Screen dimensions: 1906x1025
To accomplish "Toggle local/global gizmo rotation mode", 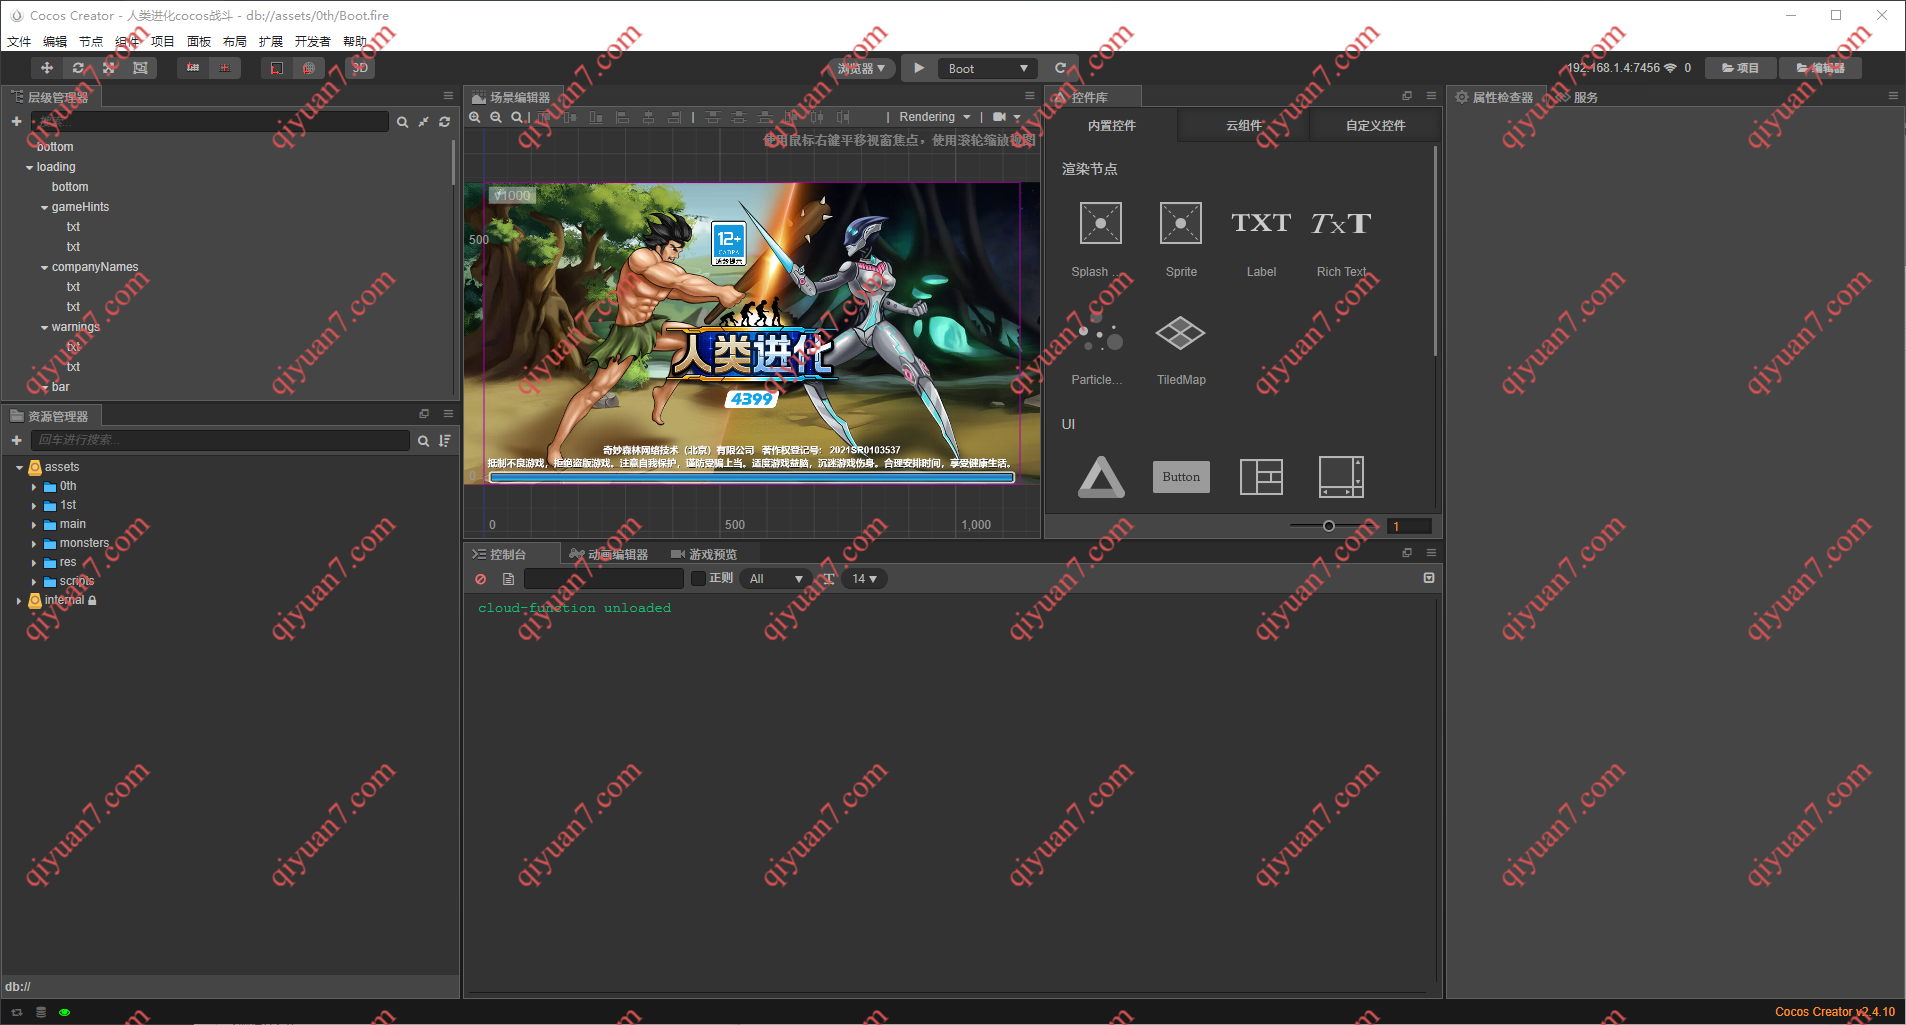I will [225, 68].
